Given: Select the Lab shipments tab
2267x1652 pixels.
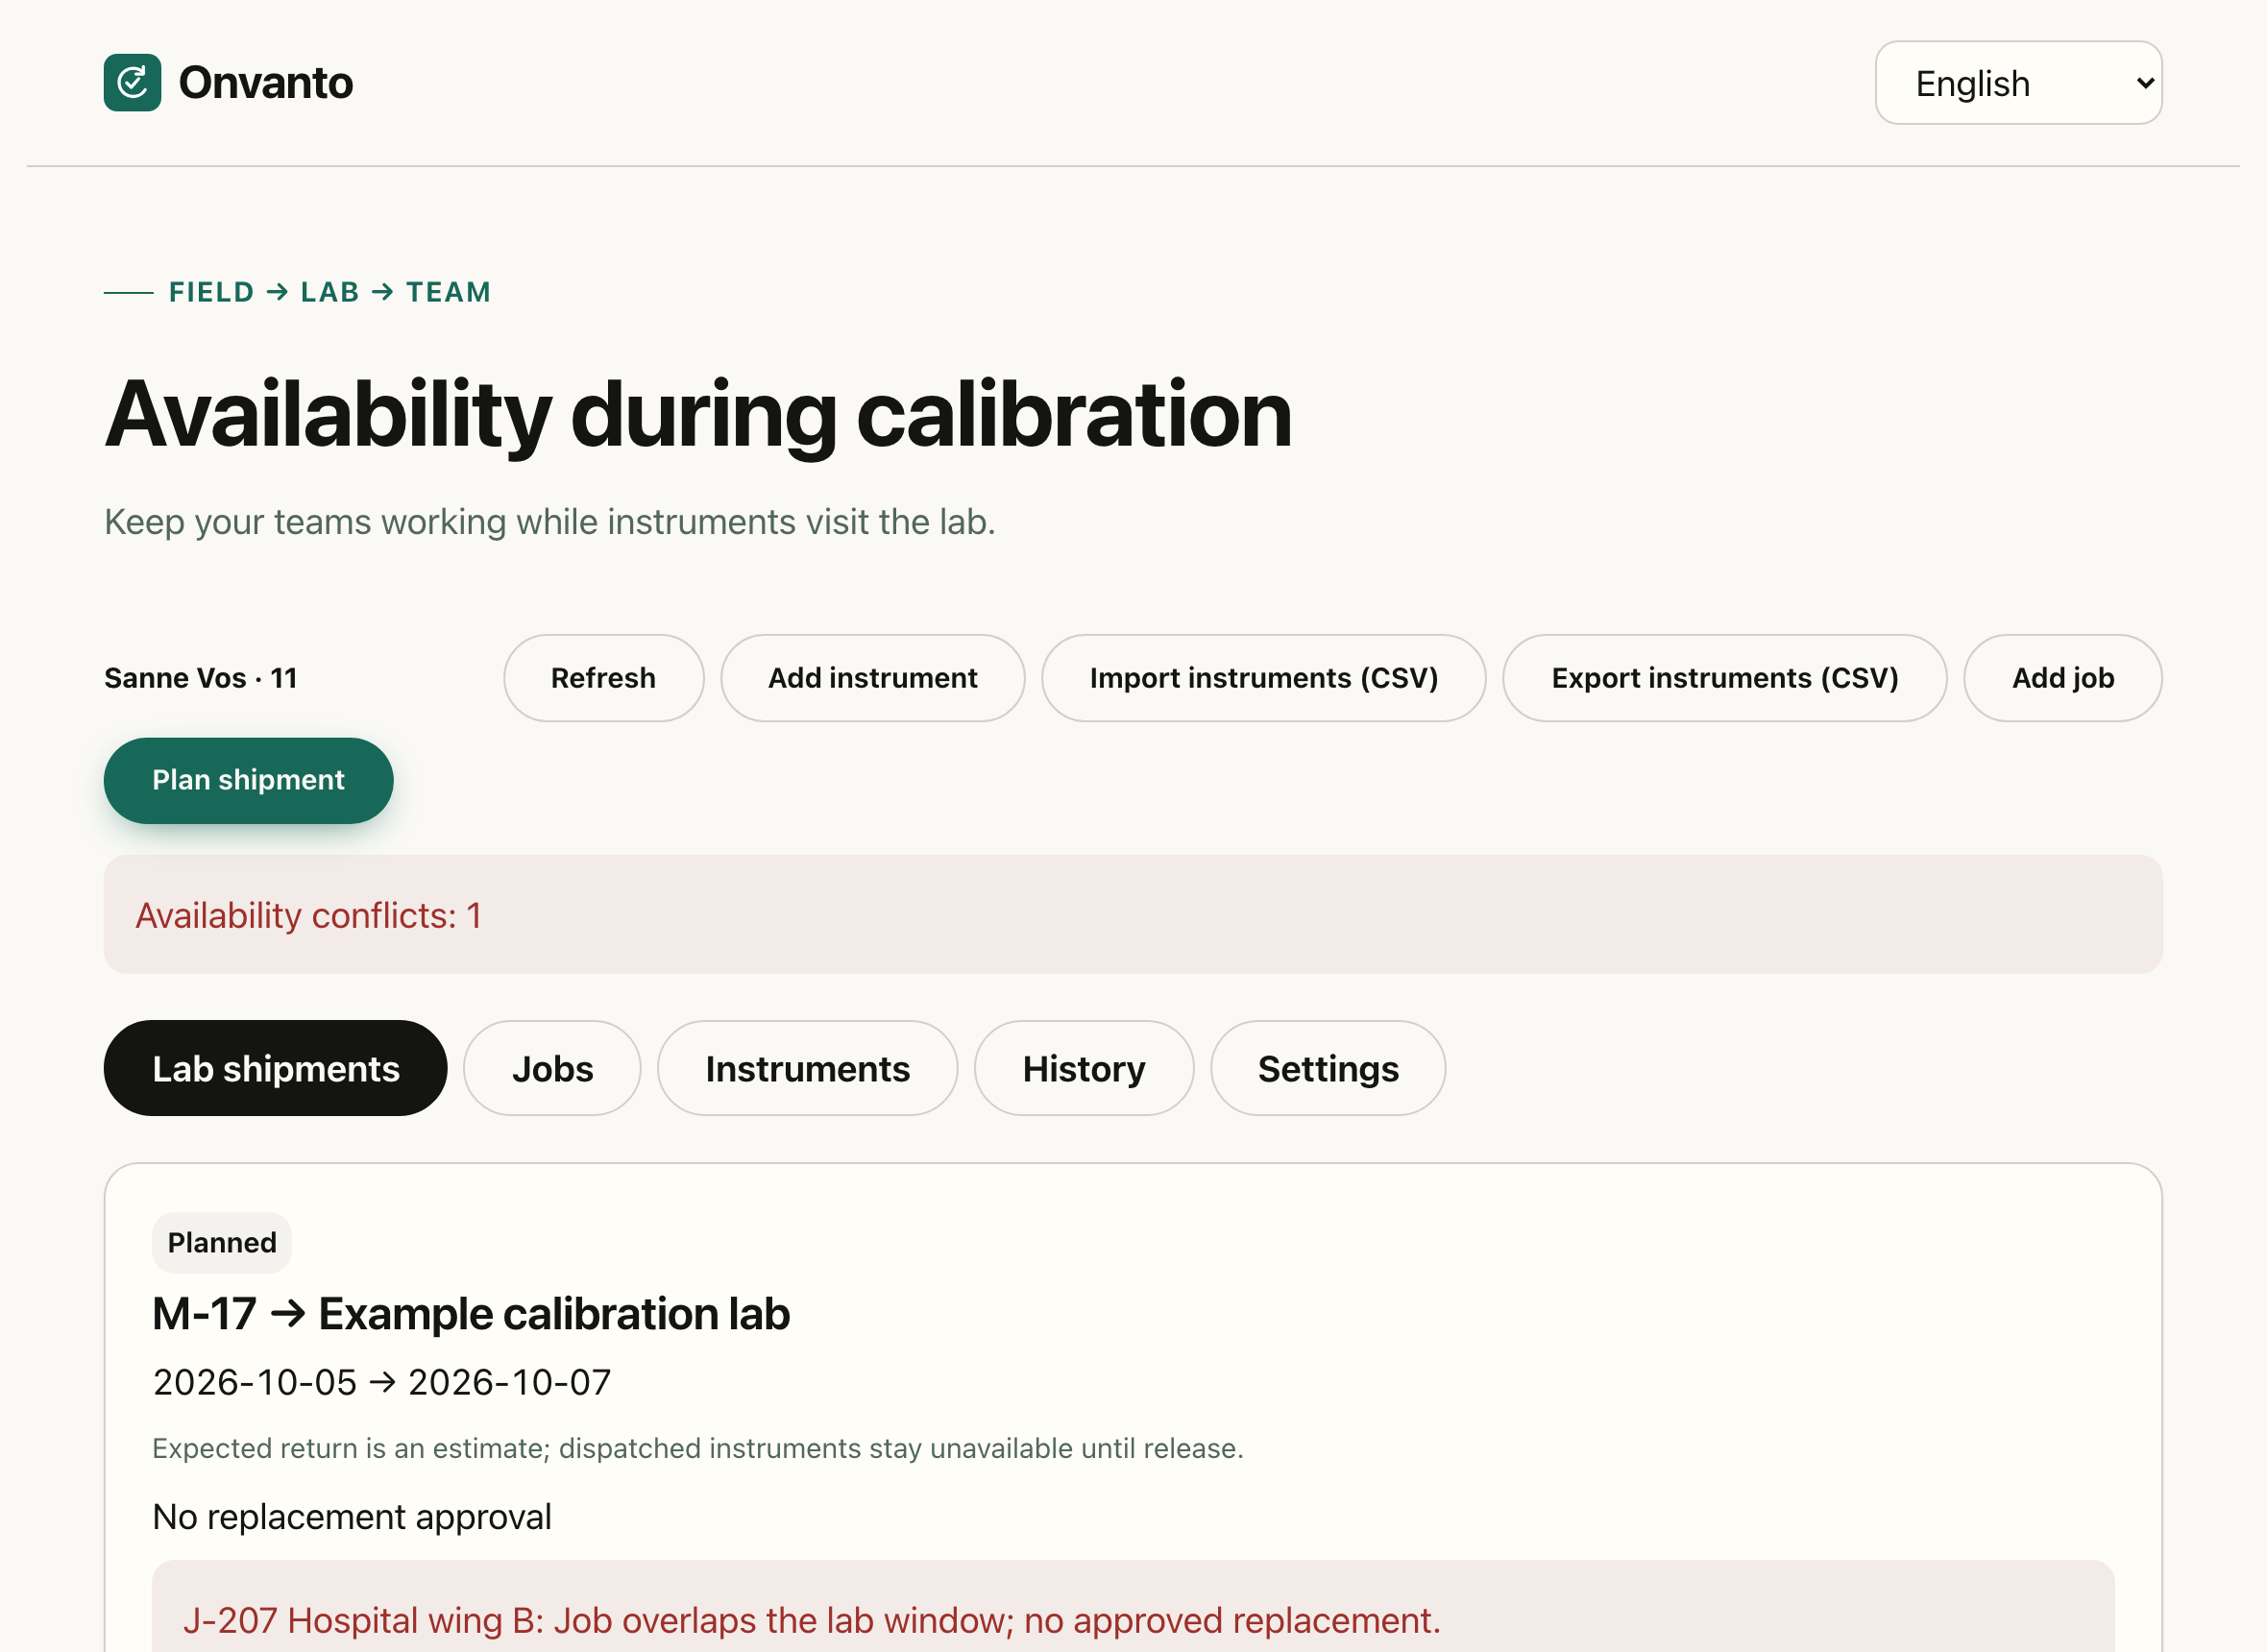Looking at the screenshot, I should coord(275,1068).
